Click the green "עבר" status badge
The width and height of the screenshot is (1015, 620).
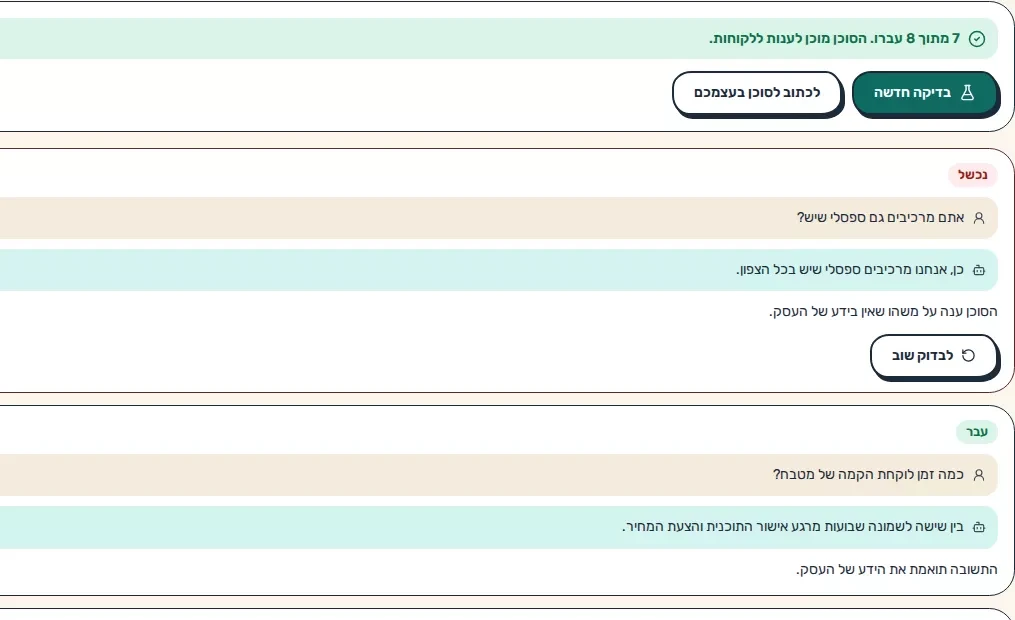977,432
